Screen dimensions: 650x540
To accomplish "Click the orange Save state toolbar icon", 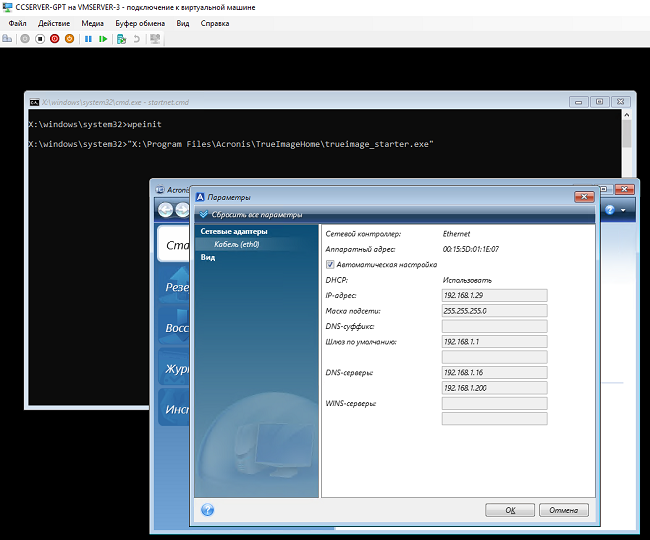I will click(x=70, y=39).
